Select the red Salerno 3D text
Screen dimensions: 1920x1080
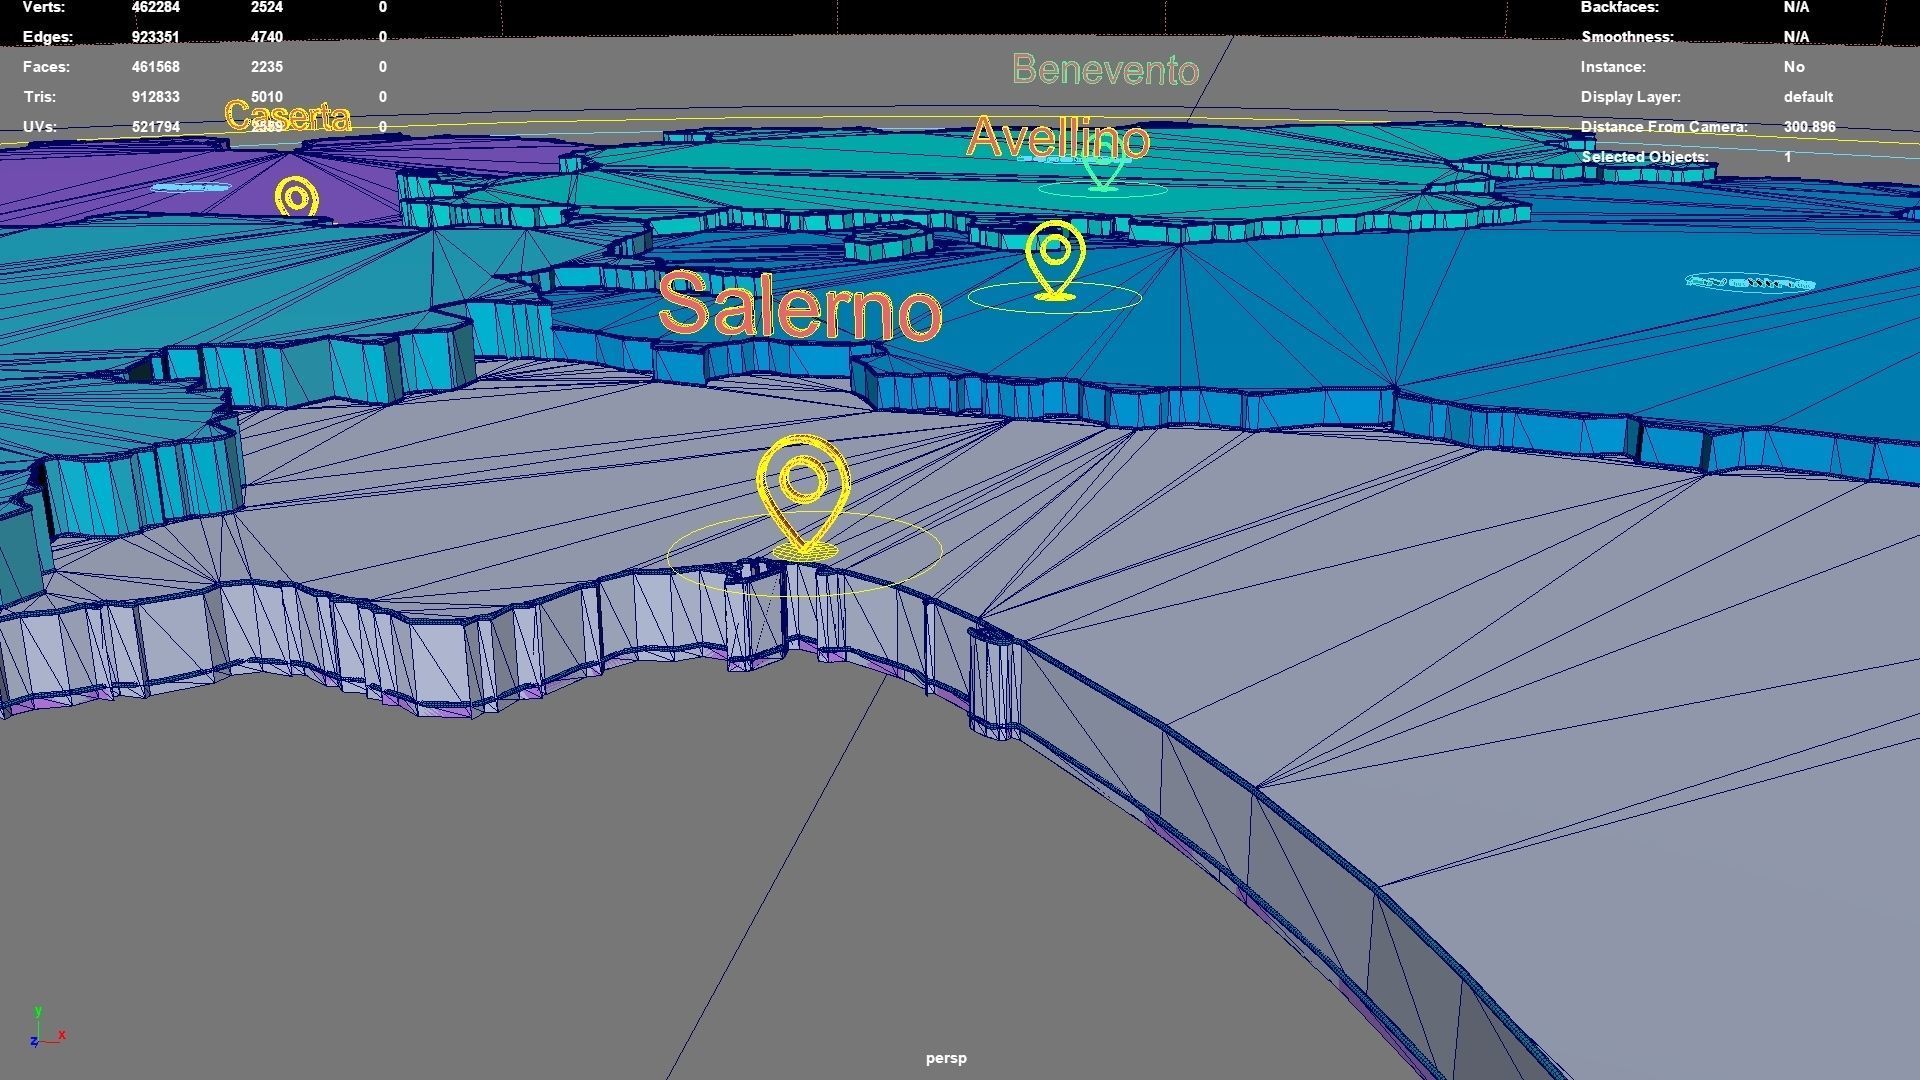(x=799, y=306)
